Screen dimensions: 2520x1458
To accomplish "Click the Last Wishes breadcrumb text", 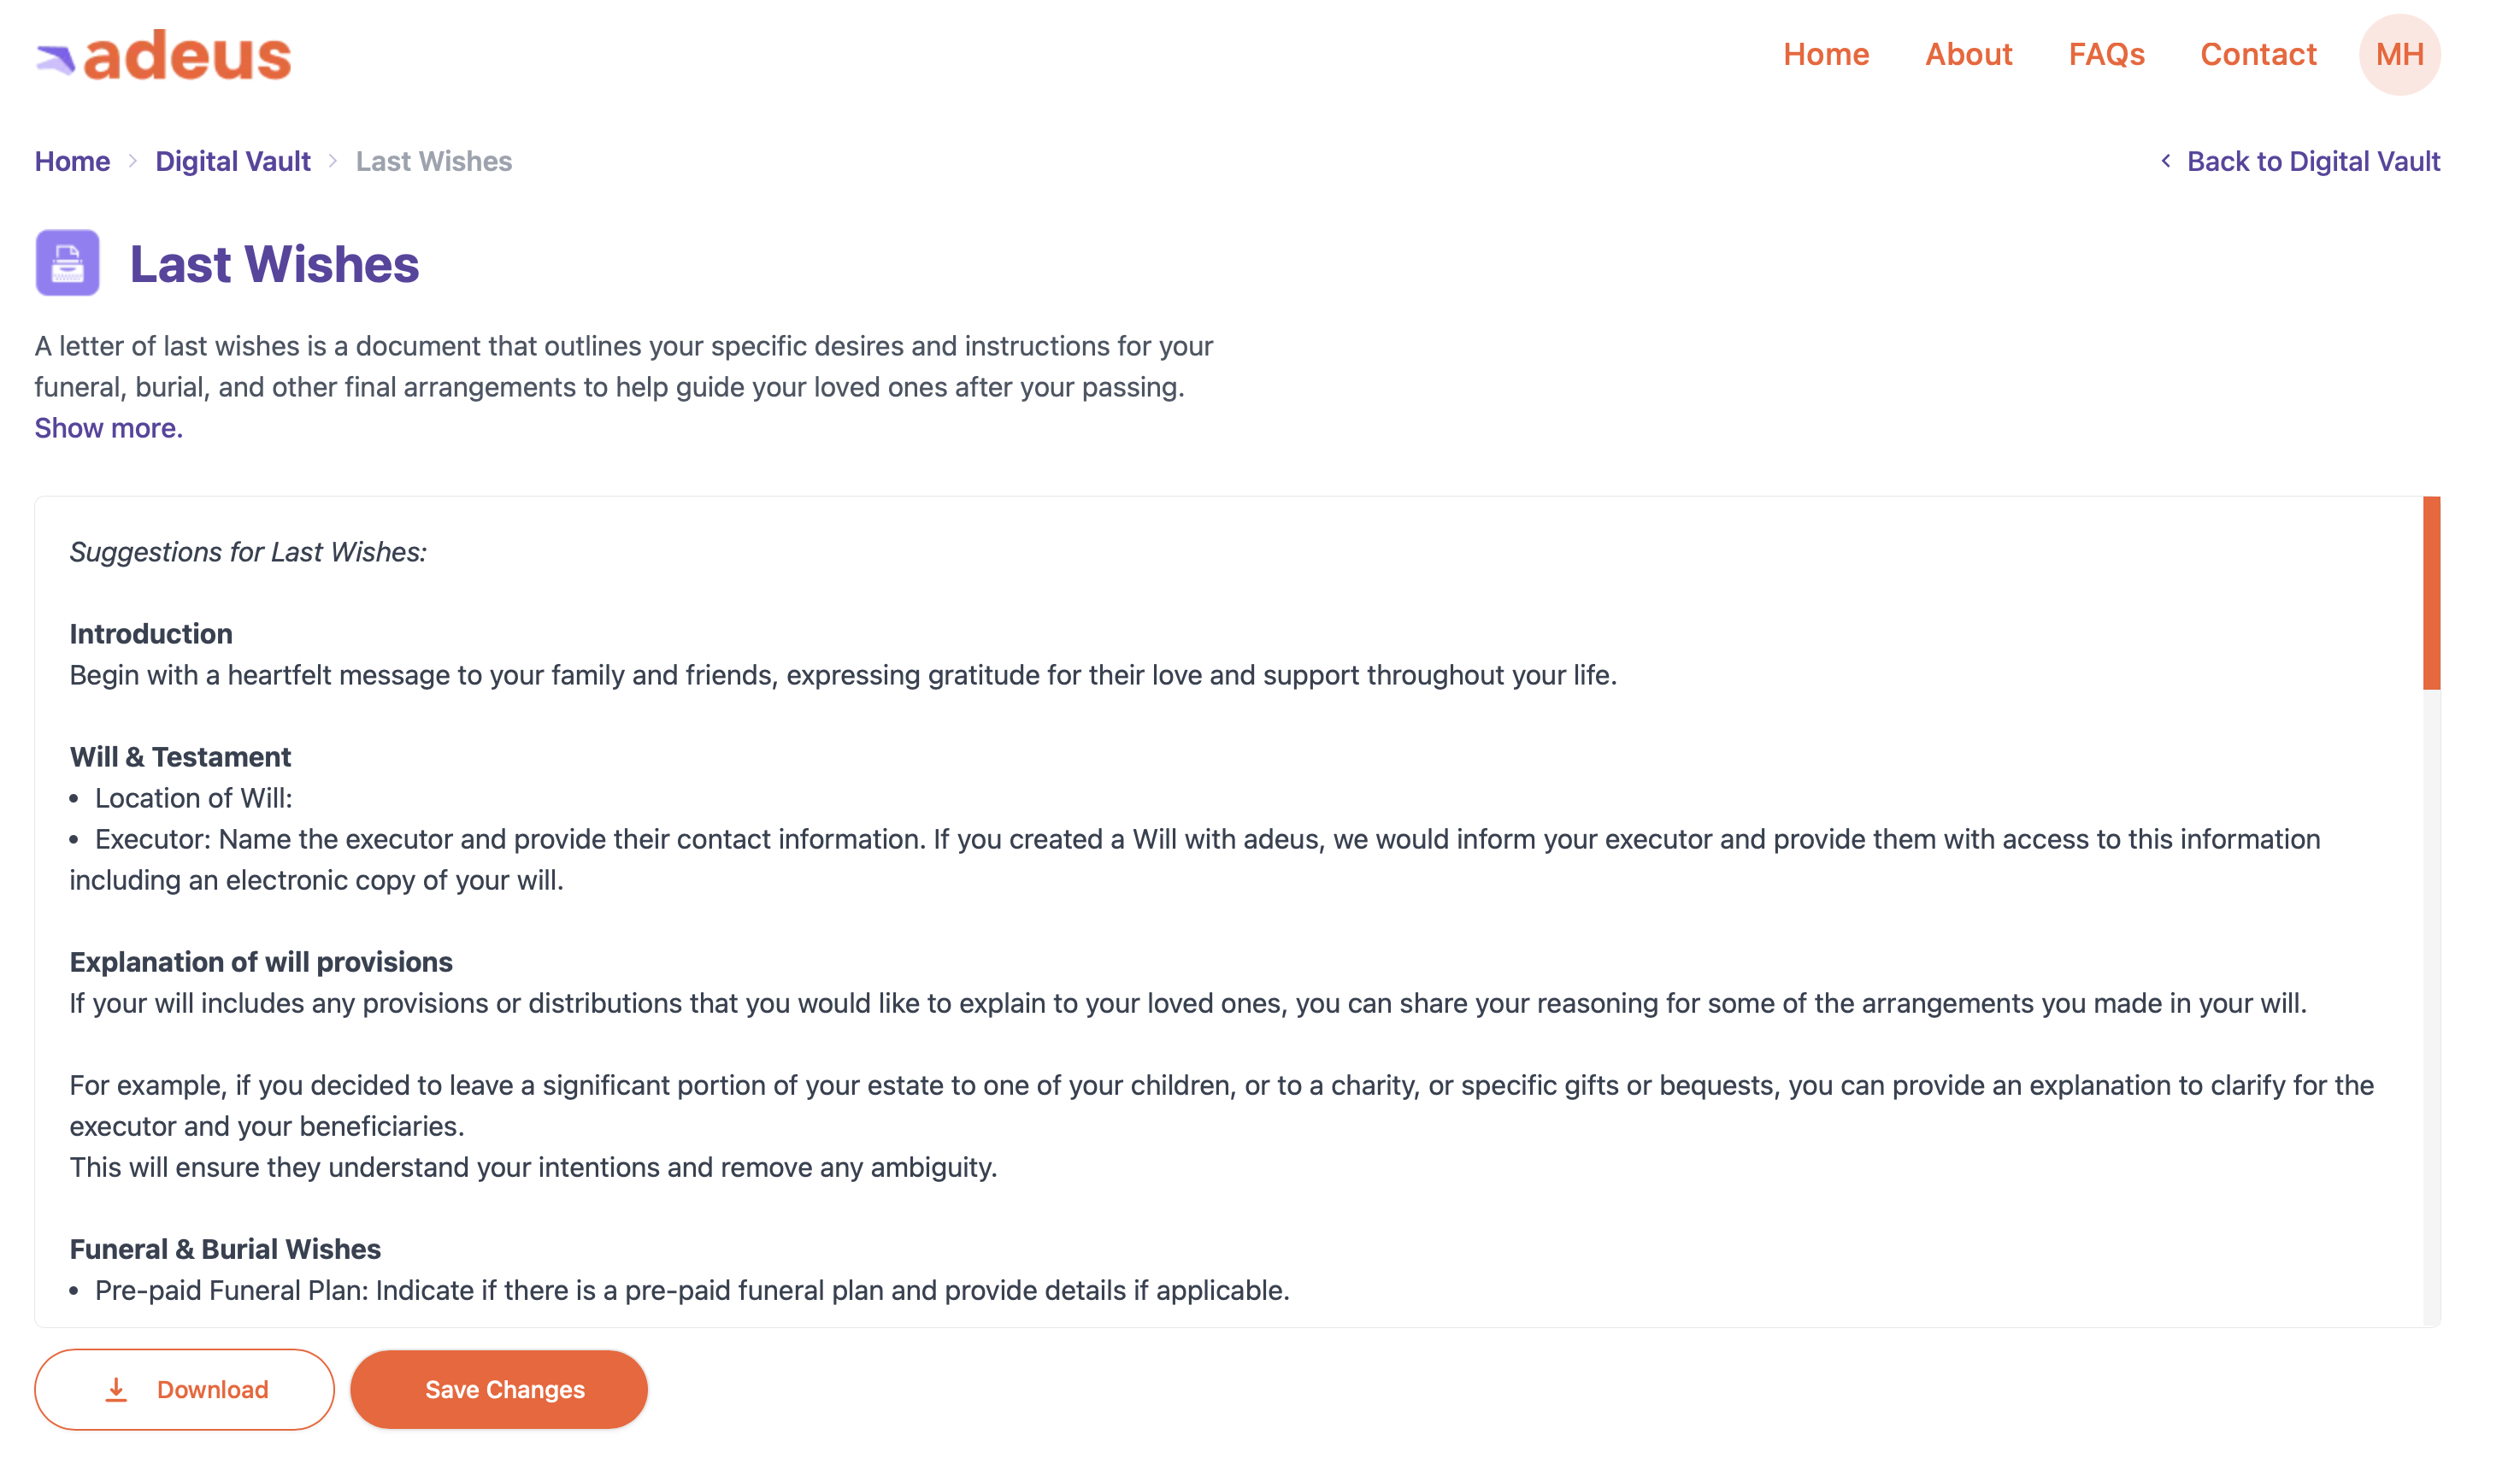I will point(434,161).
